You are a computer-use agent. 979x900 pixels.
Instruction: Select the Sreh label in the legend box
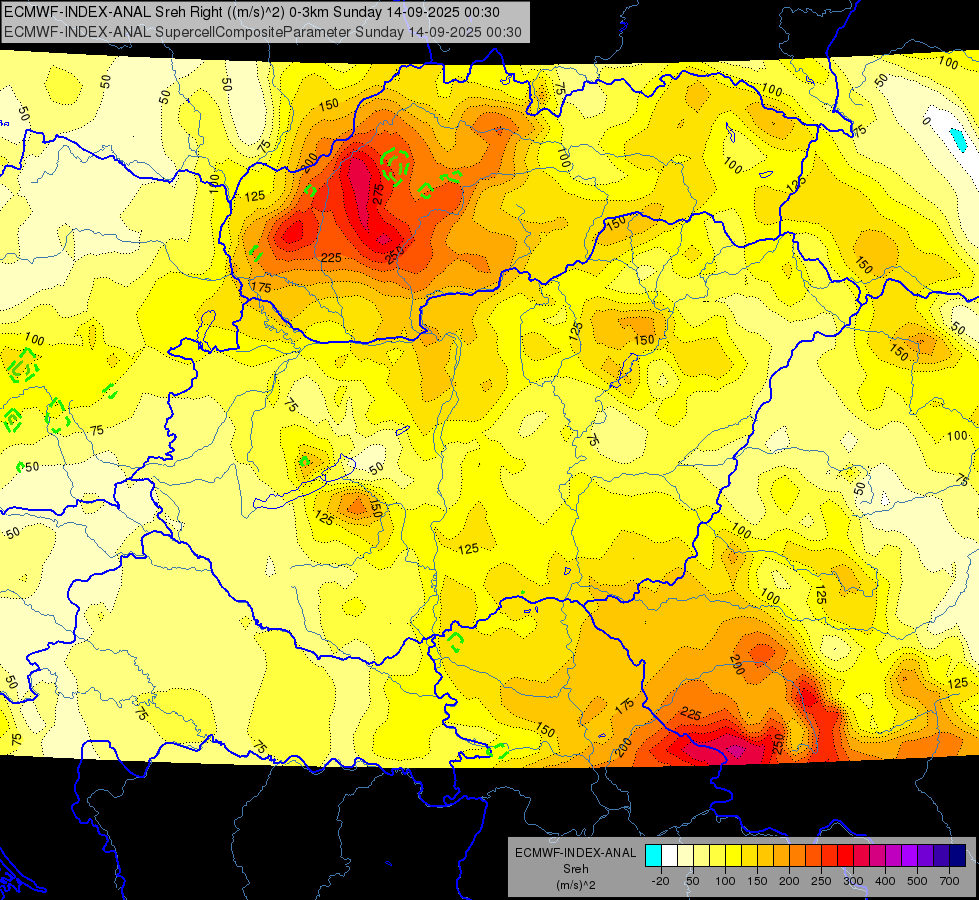point(575,869)
